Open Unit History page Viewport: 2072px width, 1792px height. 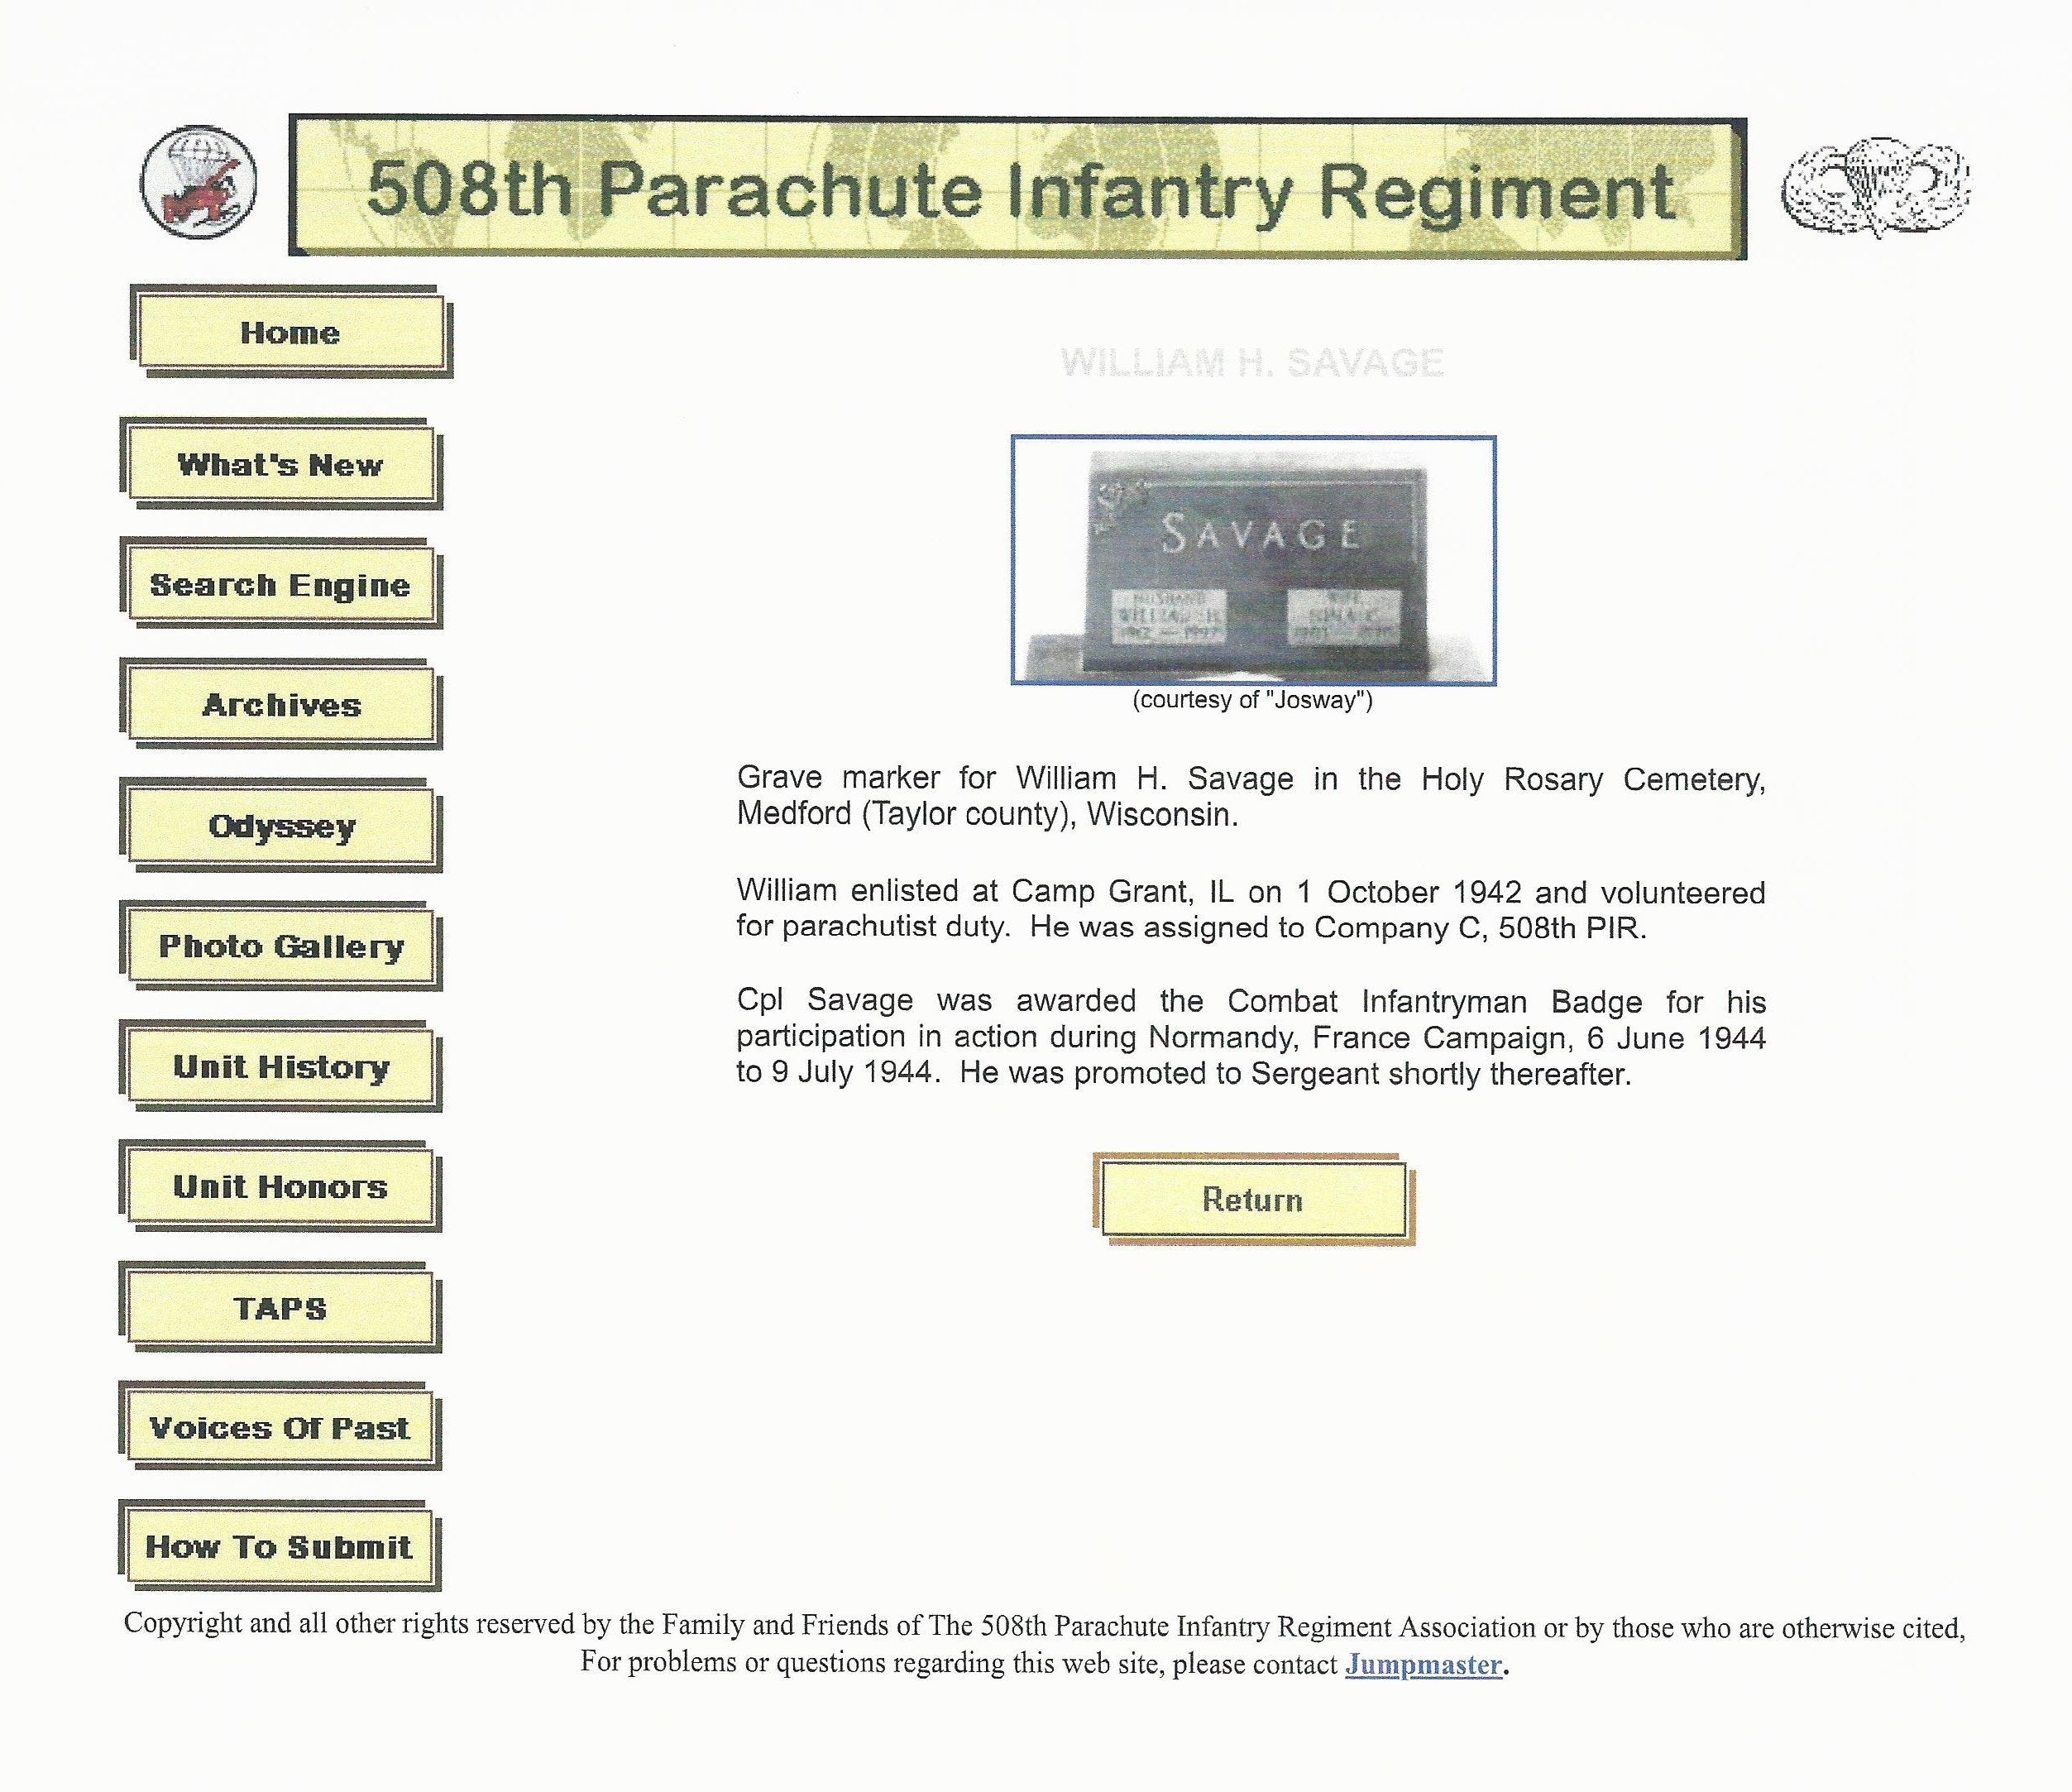click(280, 1066)
